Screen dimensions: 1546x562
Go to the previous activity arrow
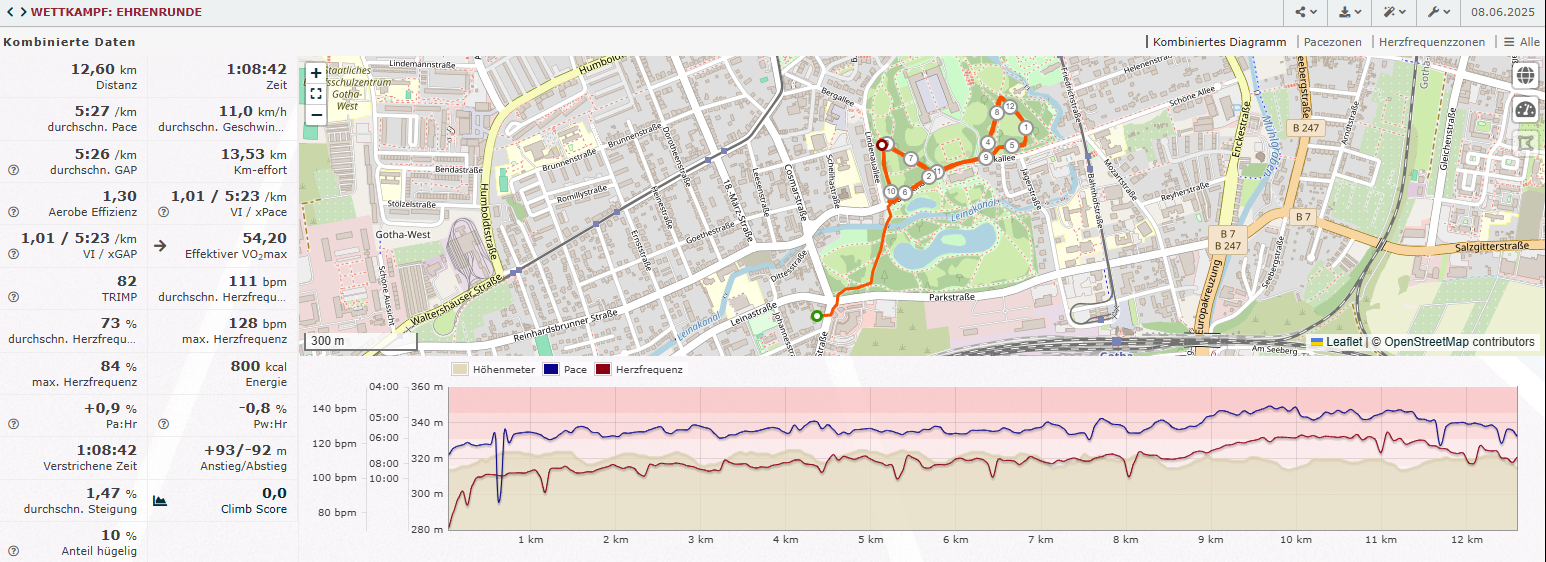tap(10, 12)
